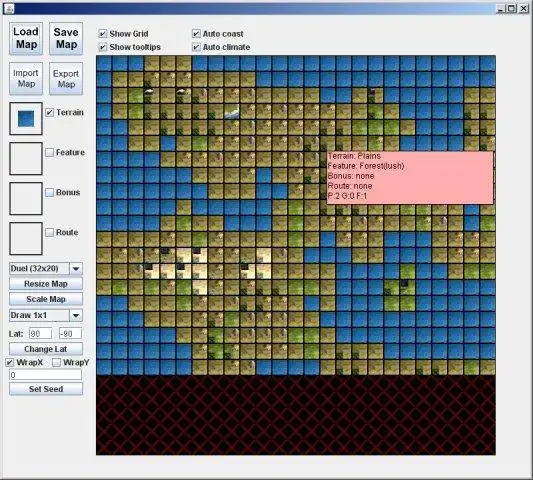Disable the Auto climate checkbox

pyautogui.click(x=196, y=47)
